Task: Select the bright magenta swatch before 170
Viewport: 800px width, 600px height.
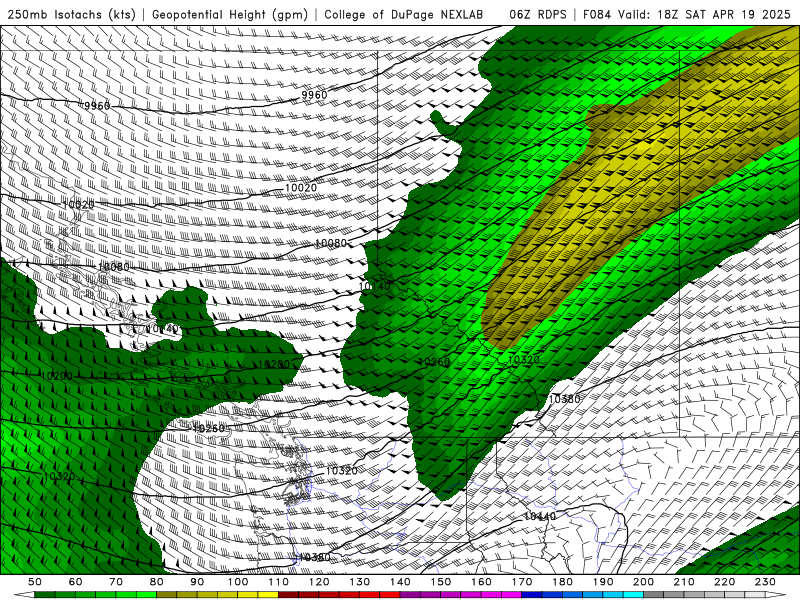Action: [511, 595]
